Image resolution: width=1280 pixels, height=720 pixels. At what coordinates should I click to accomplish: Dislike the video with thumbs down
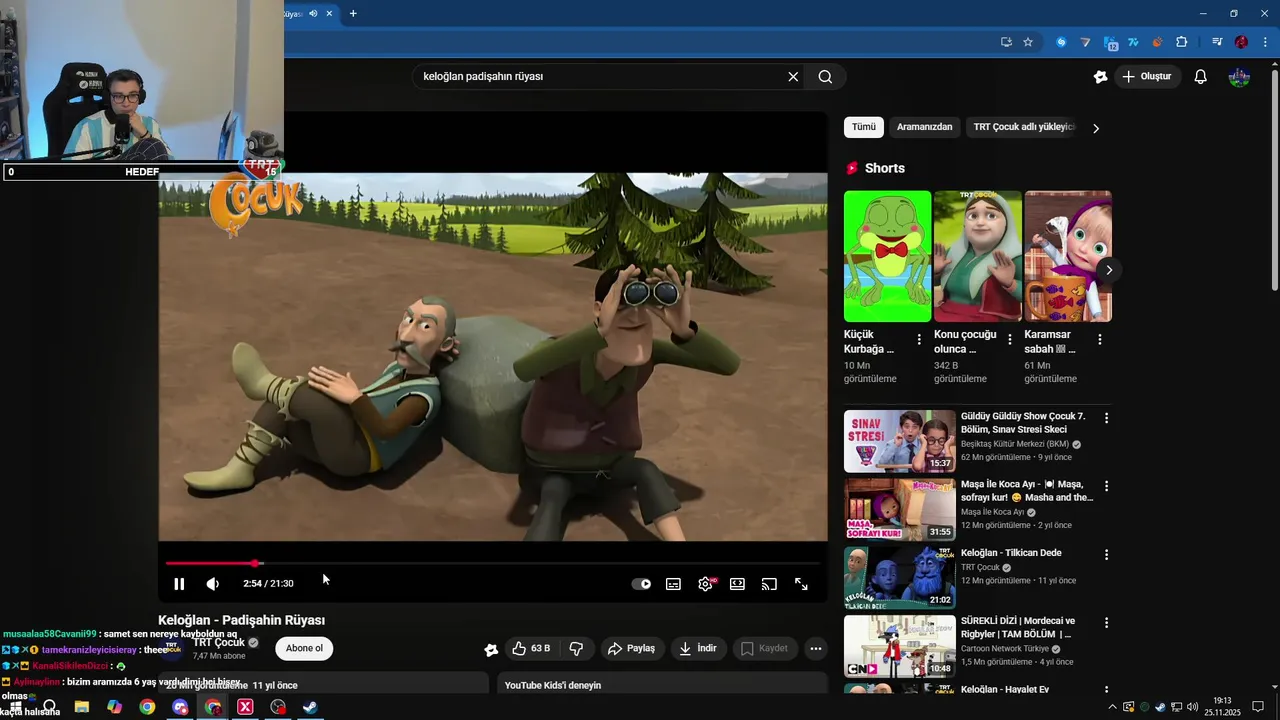click(x=576, y=648)
